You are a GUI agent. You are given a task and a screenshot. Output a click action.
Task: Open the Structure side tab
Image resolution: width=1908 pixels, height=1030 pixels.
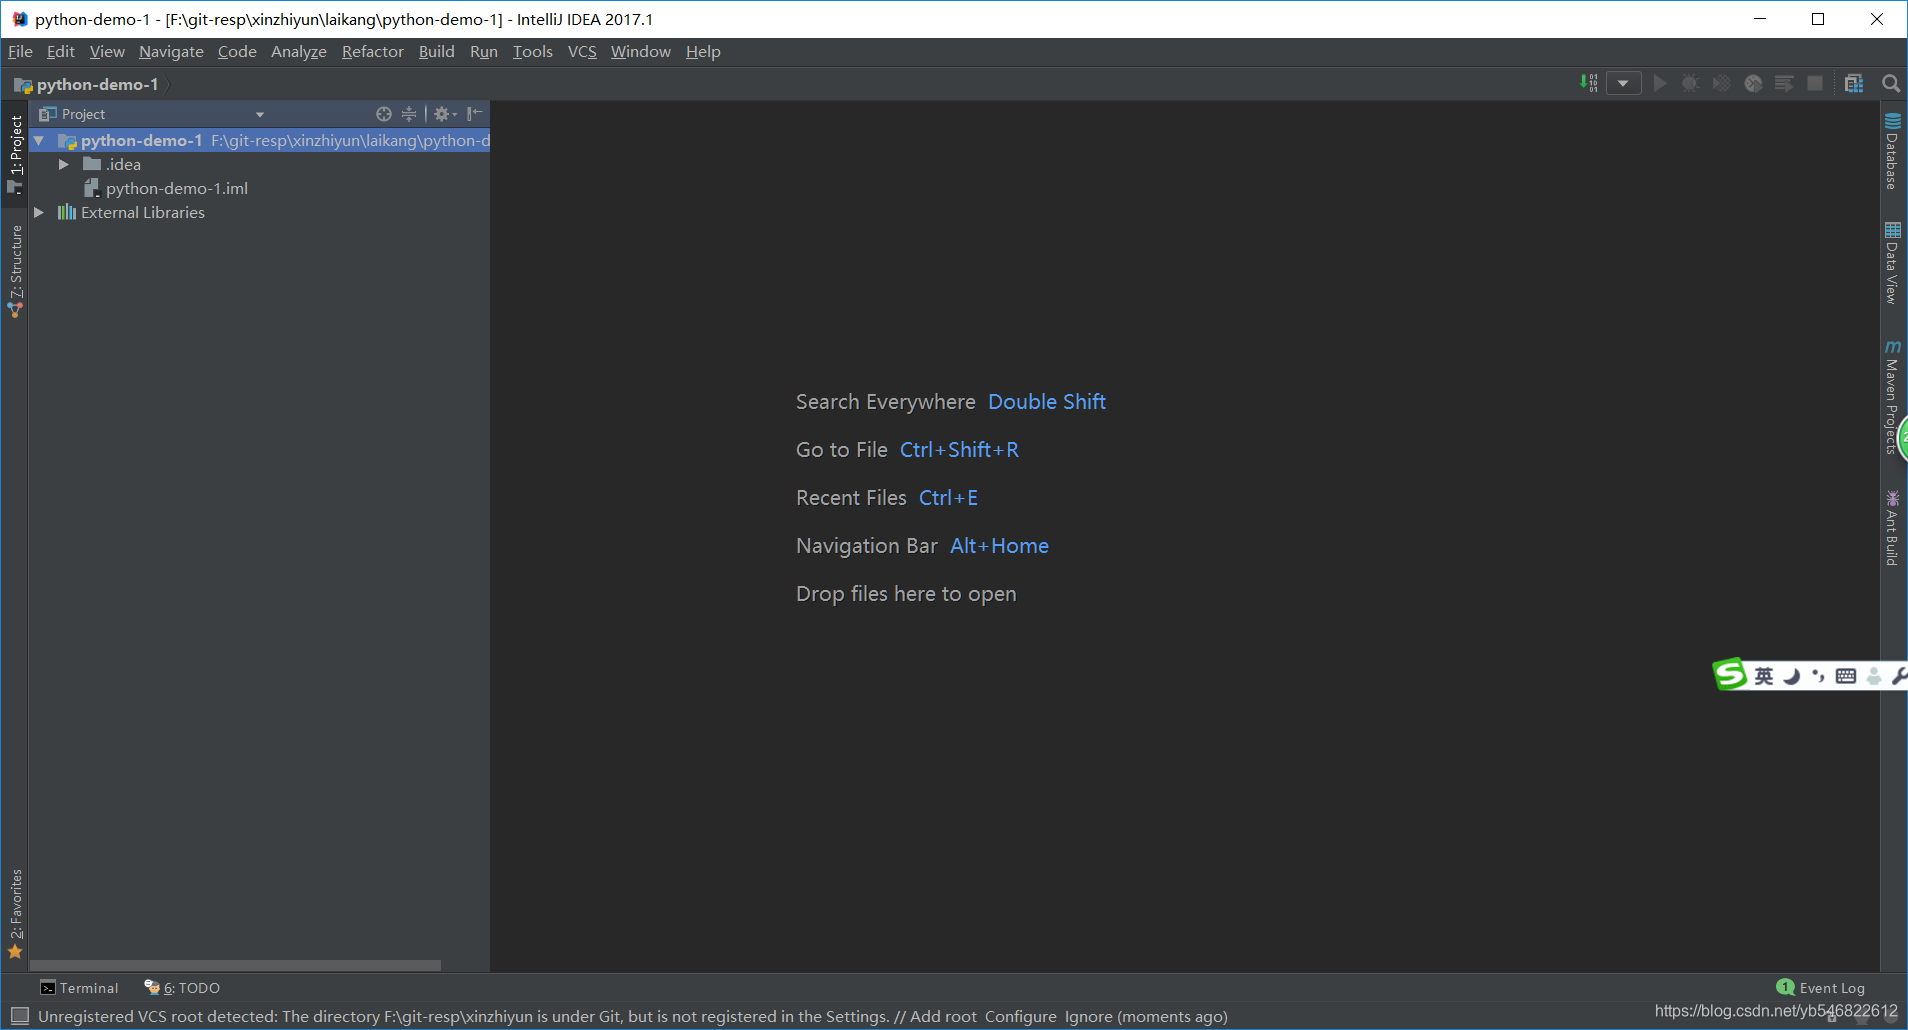click(x=15, y=271)
